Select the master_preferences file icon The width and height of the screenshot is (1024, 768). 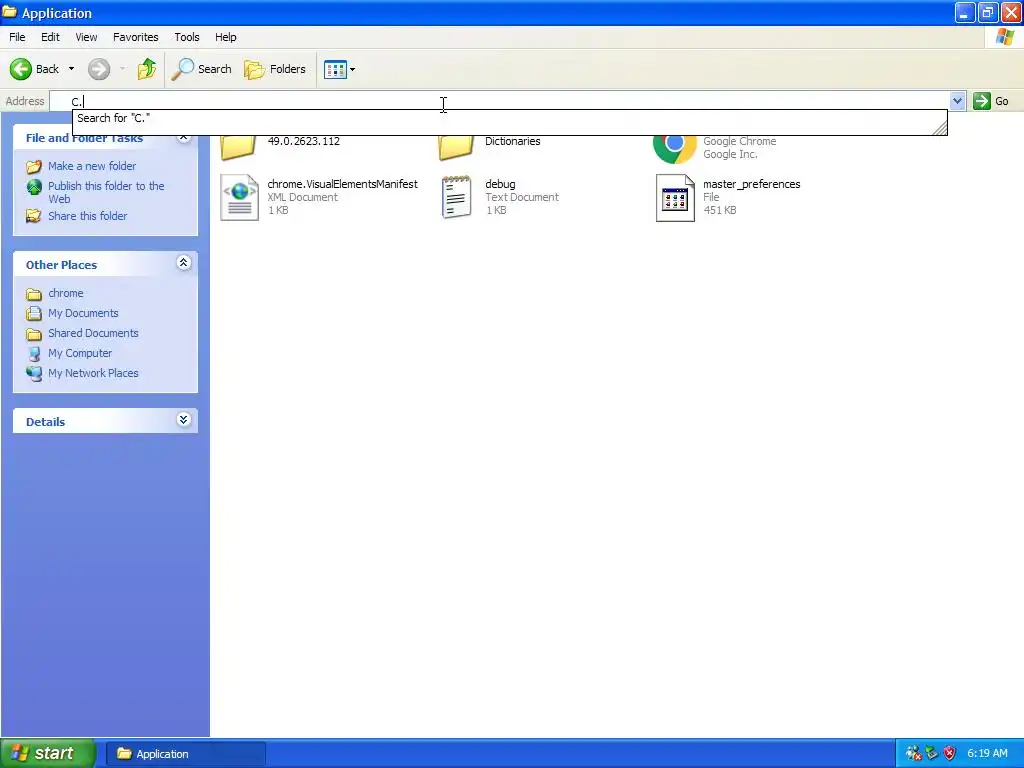pyautogui.click(x=675, y=198)
